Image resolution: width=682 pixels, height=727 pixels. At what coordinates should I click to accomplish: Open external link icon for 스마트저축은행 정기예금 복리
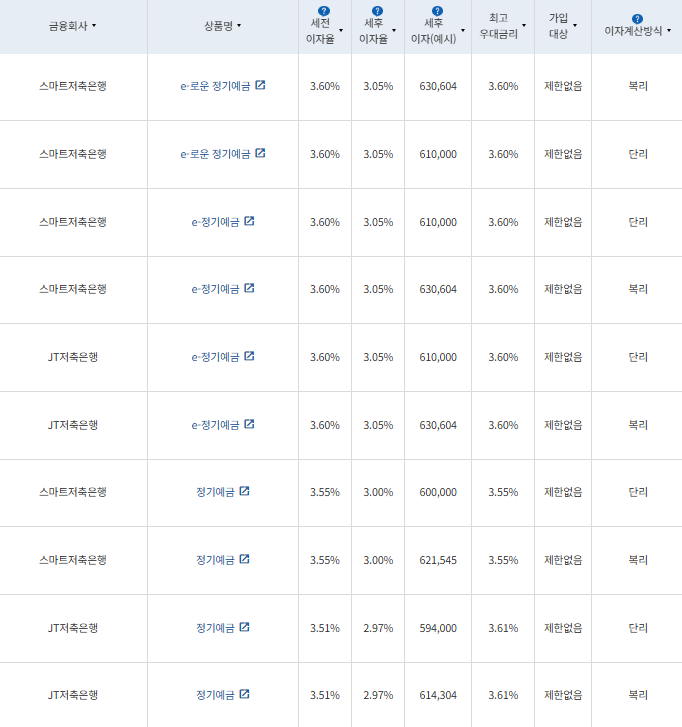point(244,559)
